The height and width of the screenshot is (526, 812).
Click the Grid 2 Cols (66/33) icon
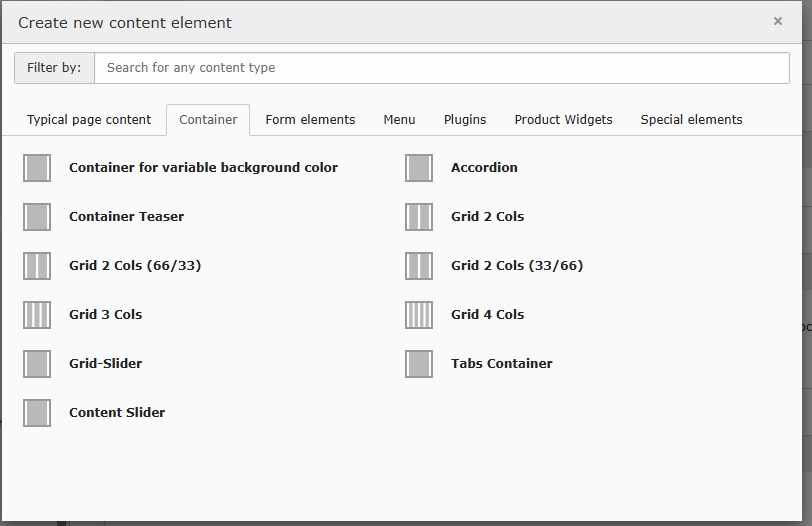pyautogui.click(x=37, y=266)
